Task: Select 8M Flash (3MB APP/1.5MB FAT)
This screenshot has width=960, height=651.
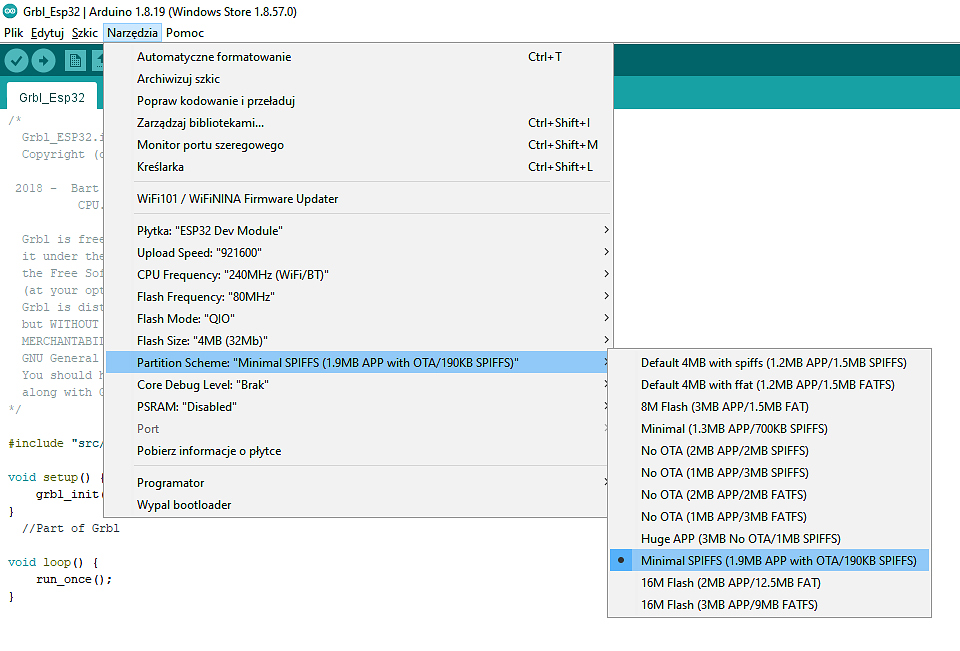Action: click(770, 407)
